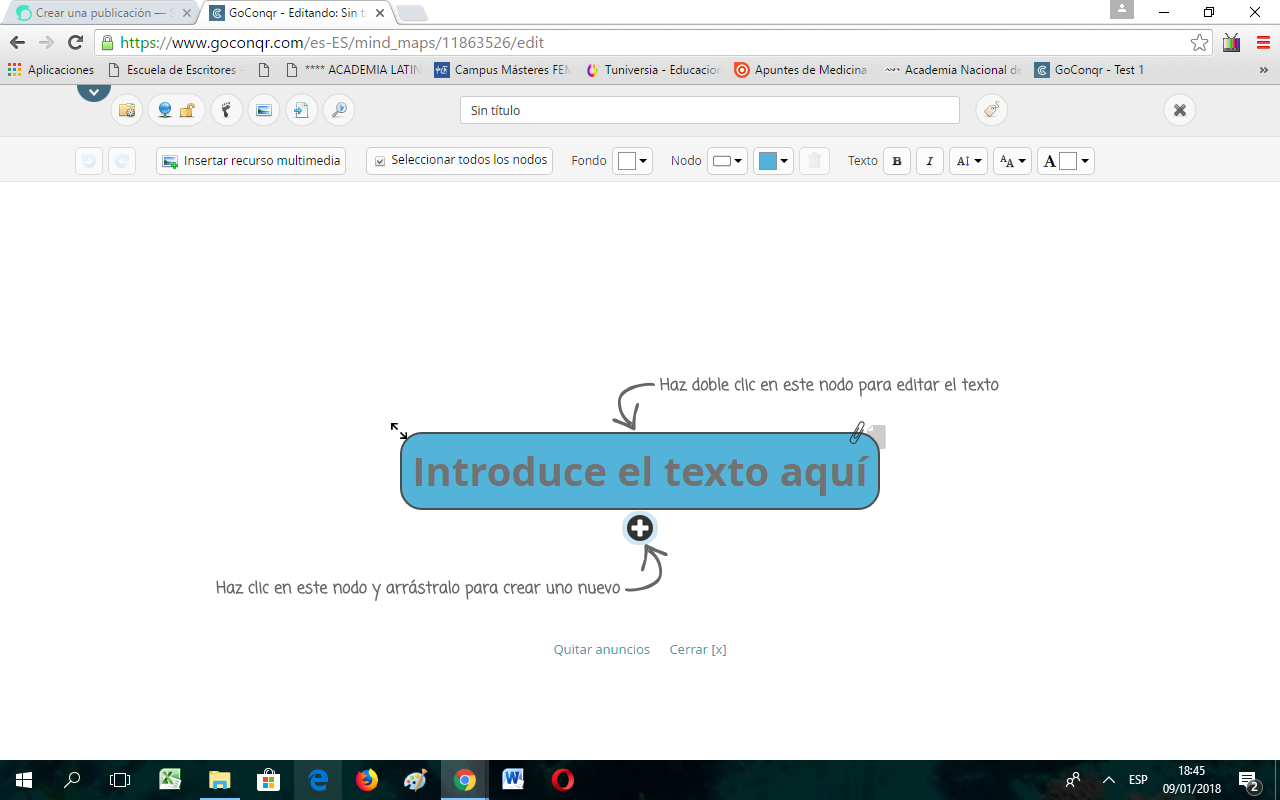Open the Fondo background color dropdown

tap(633, 161)
